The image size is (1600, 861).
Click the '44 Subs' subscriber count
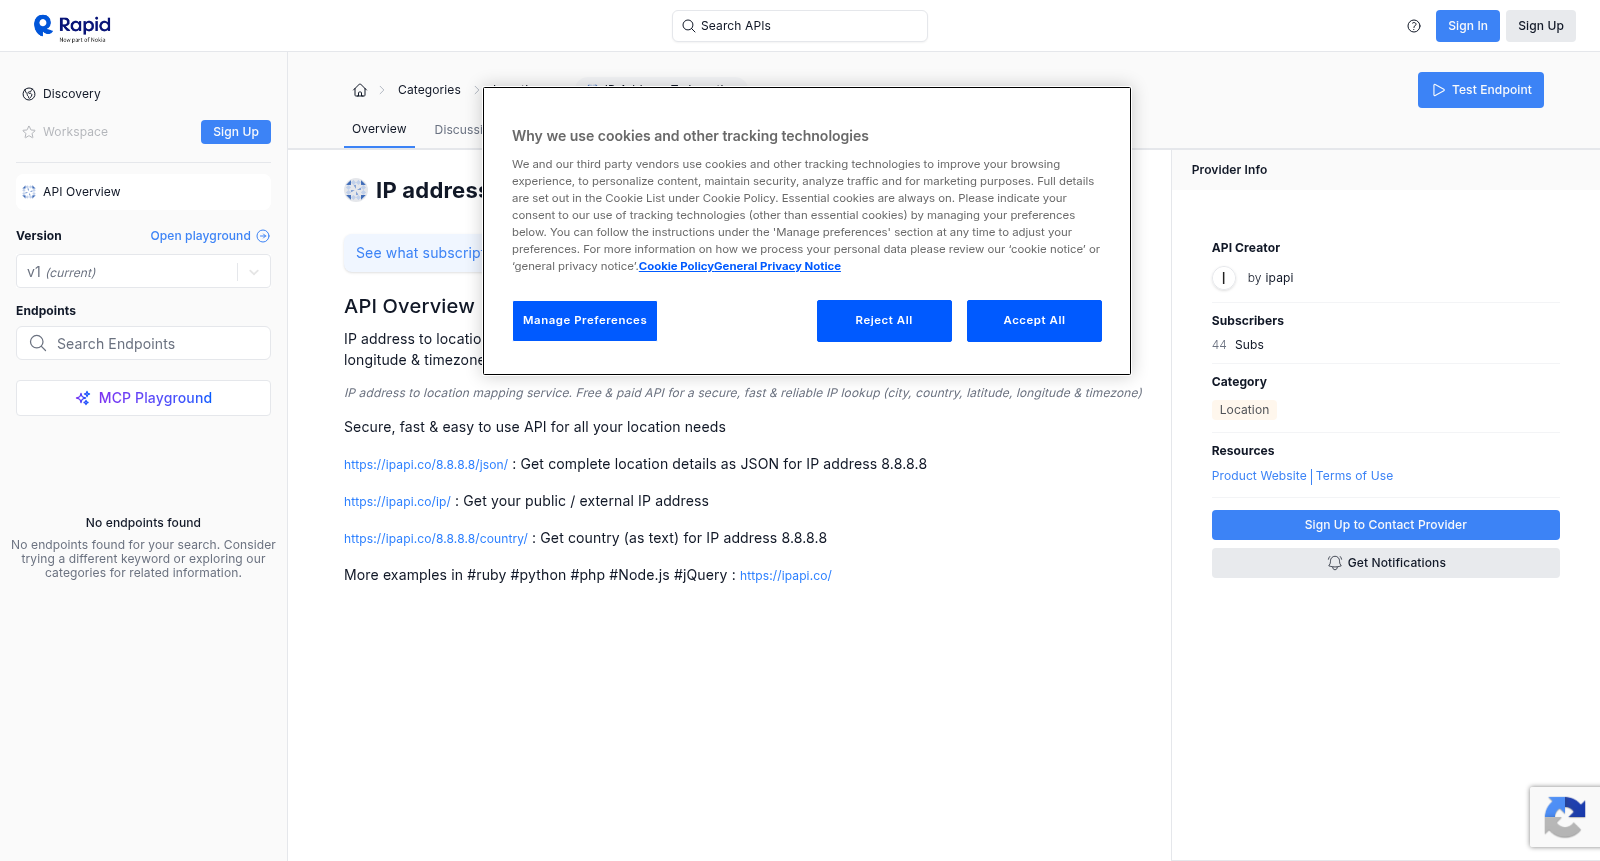(1237, 345)
